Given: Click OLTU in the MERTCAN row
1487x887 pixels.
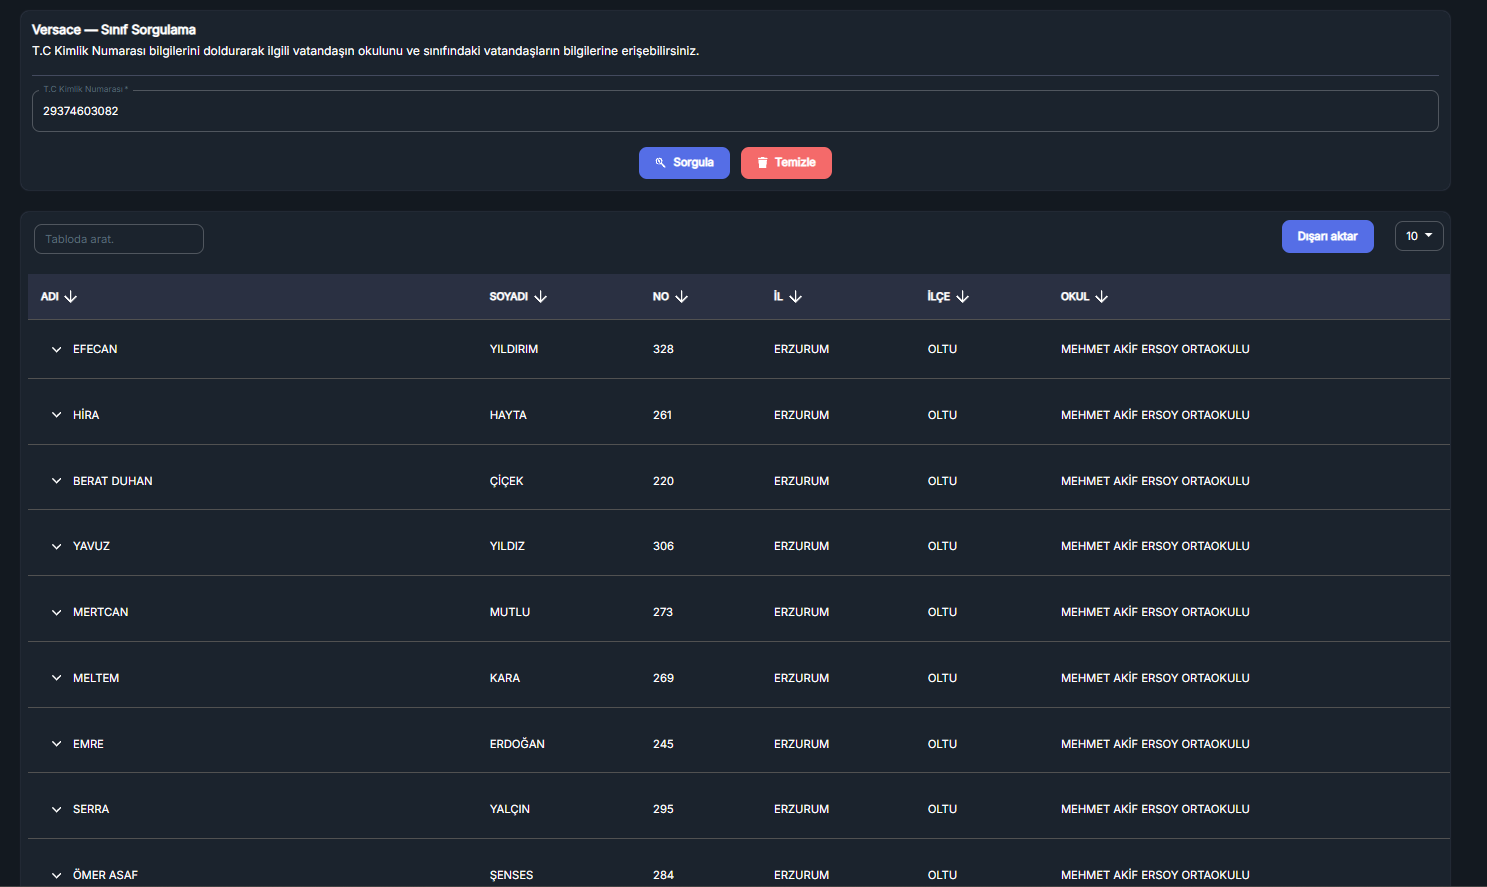Looking at the screenshot, I should (942, 612).
